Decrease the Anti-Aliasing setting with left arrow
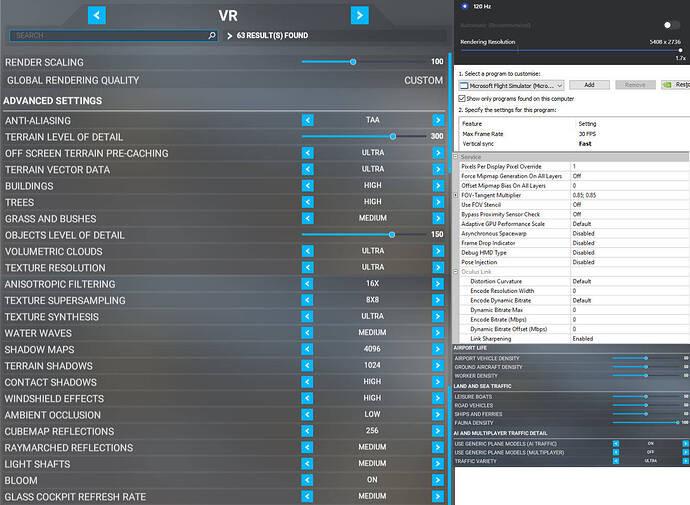 click(x=308, y=120)
